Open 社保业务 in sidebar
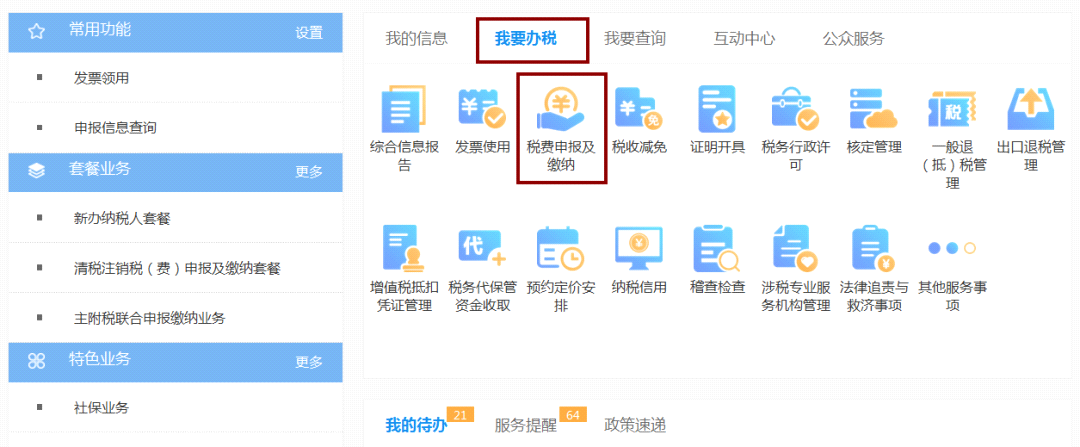This screenshot has height=447, width=1080. click(101, 407)
